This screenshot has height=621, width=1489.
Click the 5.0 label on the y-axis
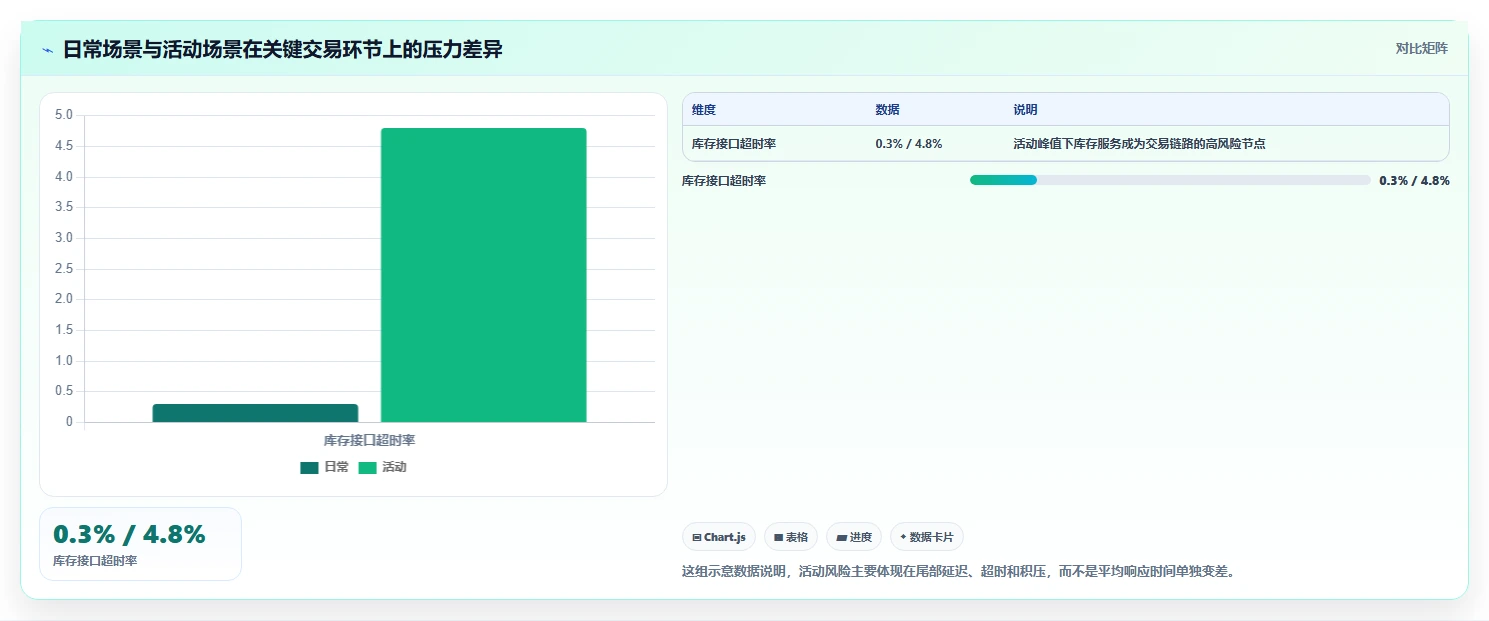[x=64, y=115]
